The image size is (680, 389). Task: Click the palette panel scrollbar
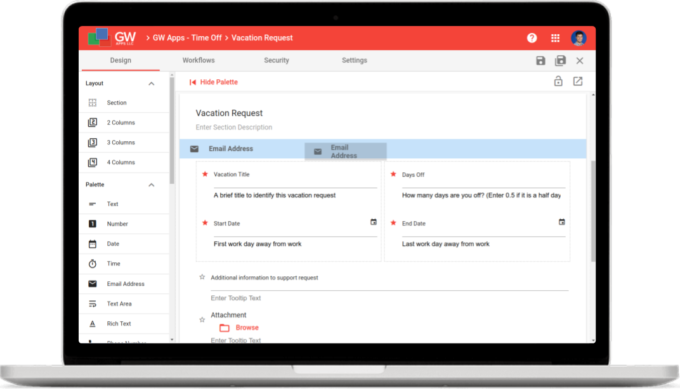click(172, 130)
